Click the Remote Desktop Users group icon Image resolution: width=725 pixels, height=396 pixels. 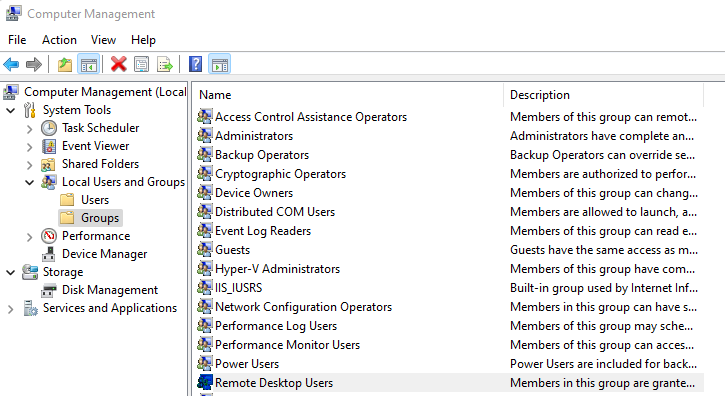pyautogui.click(x=205, y=382)
